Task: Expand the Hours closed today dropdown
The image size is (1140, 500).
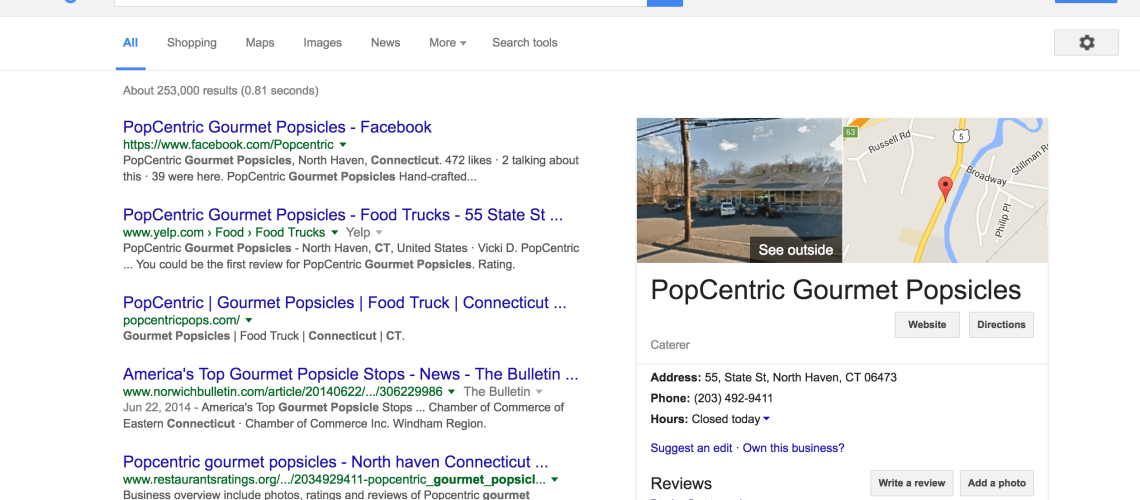Action: [766, 419]
